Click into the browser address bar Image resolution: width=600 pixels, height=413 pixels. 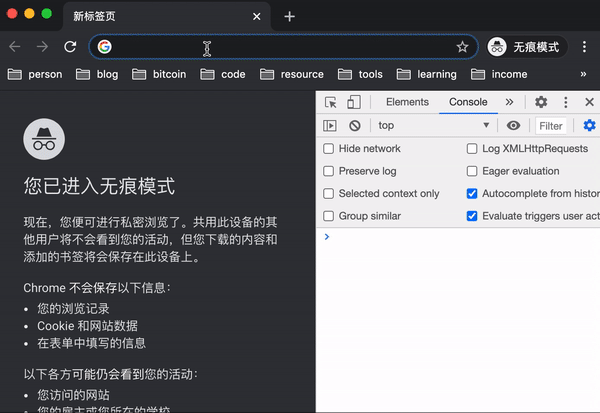283,47
